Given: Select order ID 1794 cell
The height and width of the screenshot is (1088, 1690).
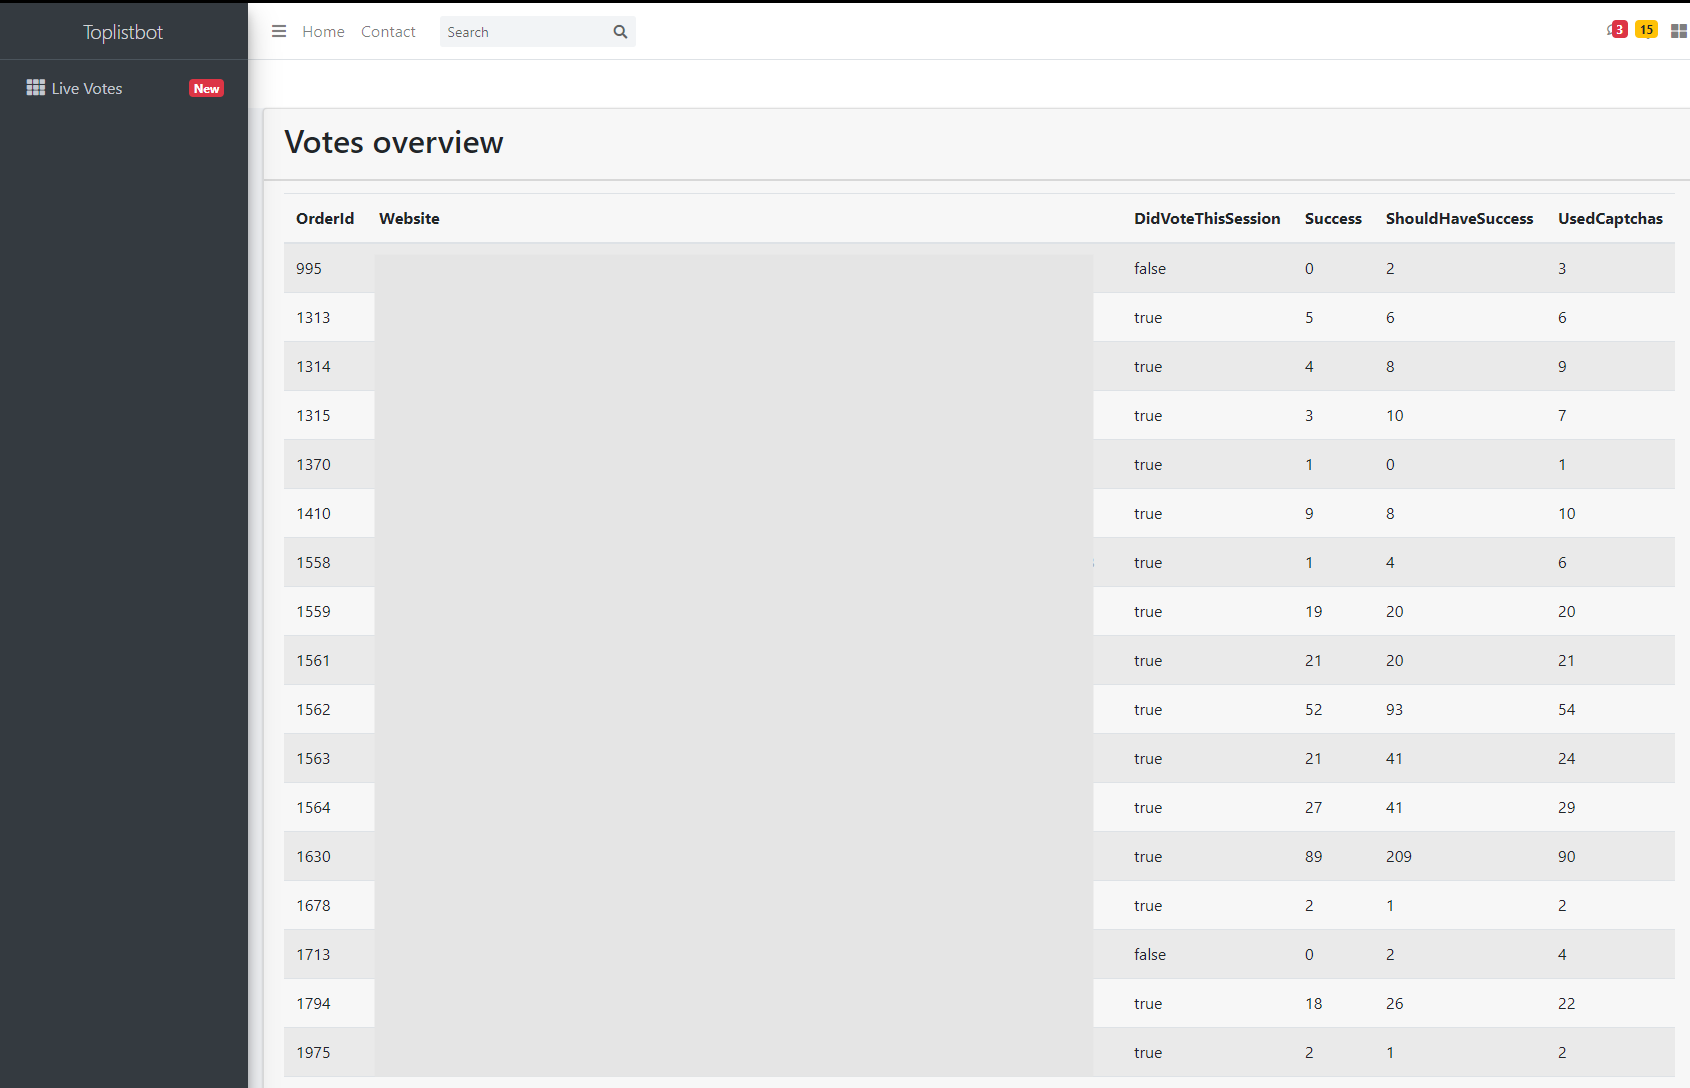Looking at the screenshot, I should click(313, 1004).
